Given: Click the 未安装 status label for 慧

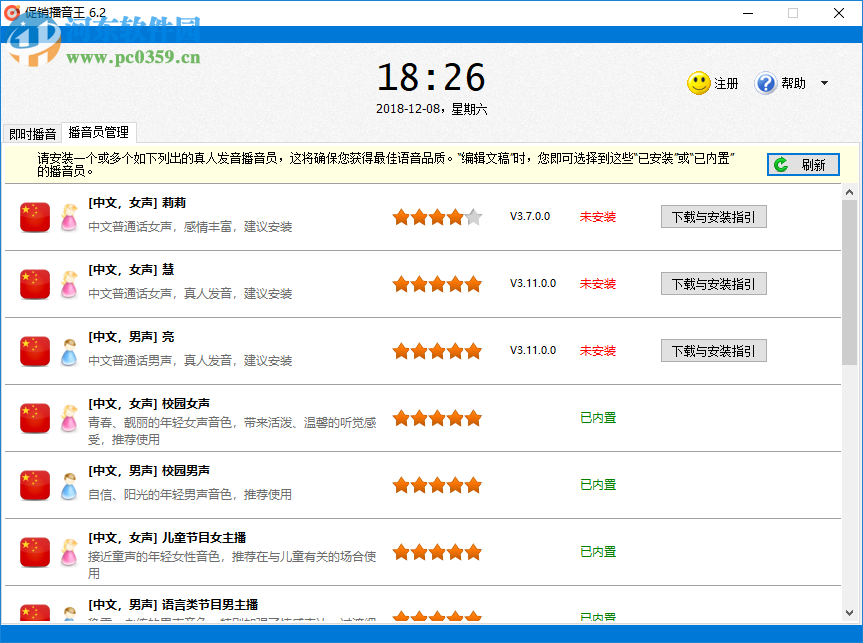Looking at the screenshot, I should 597,283.
